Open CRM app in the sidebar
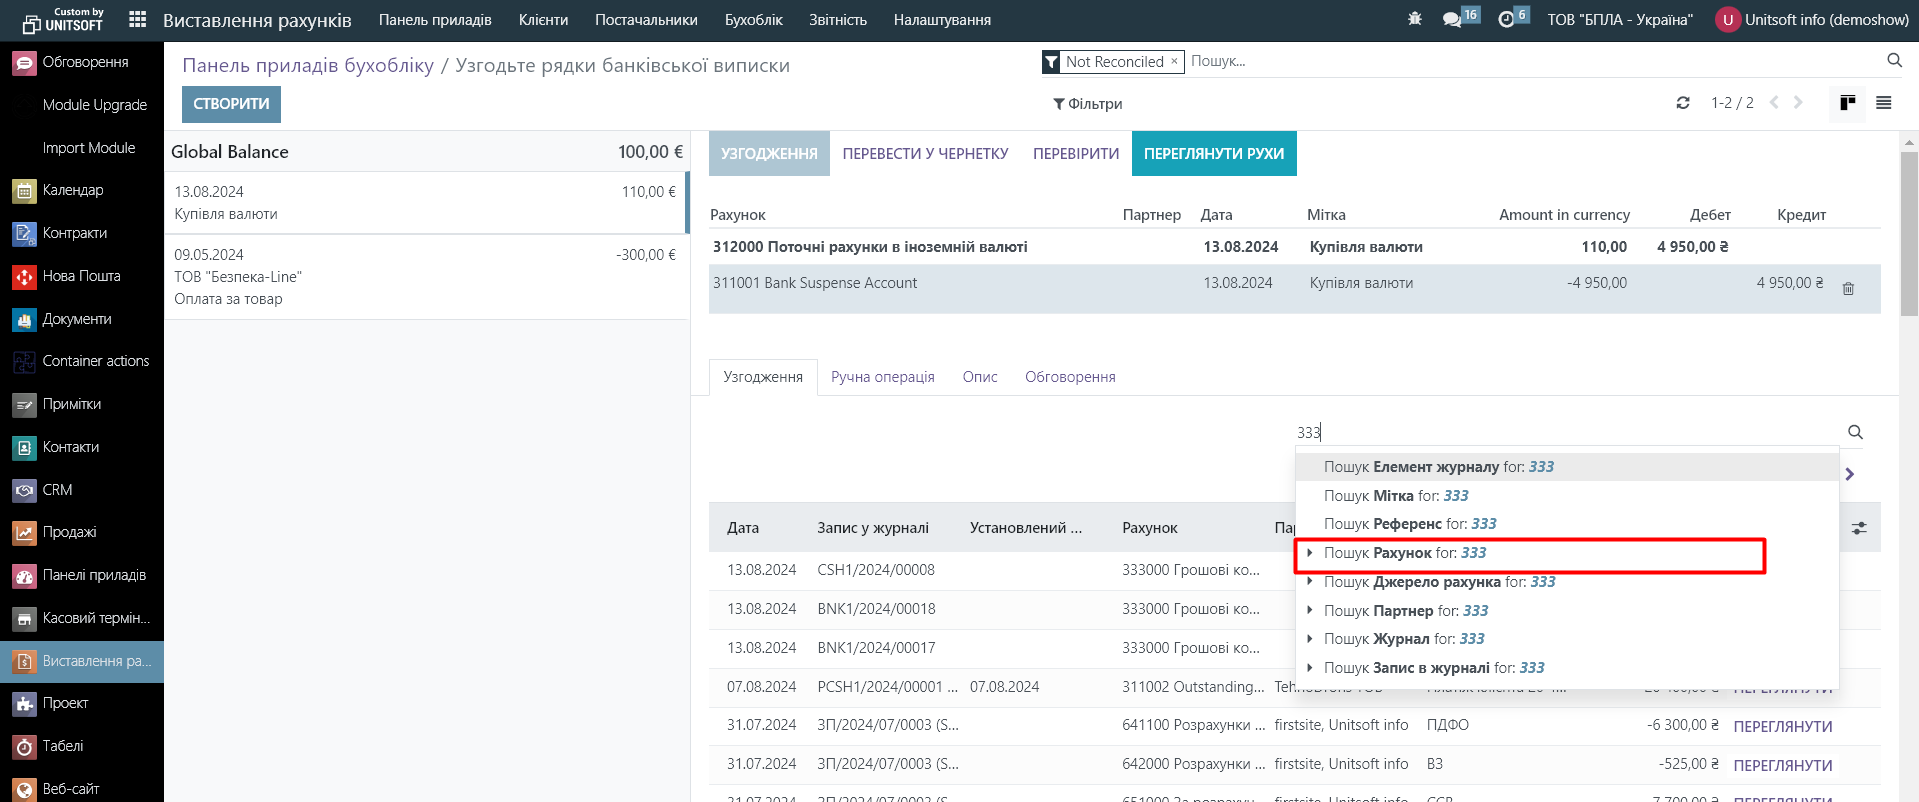The width and height of the screenshot is (1919, 802). 57,490
